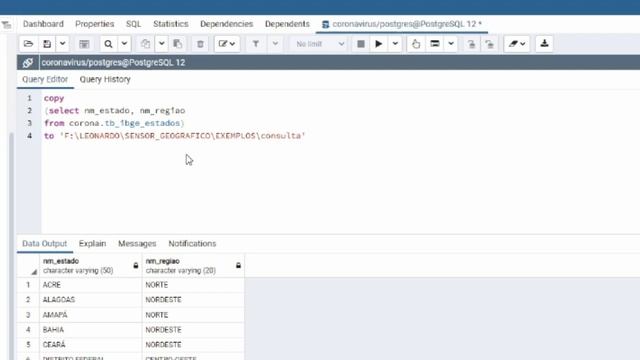640x360 pixels.
Task: Click the Filter funnel icon
Action: pos(256,44)
